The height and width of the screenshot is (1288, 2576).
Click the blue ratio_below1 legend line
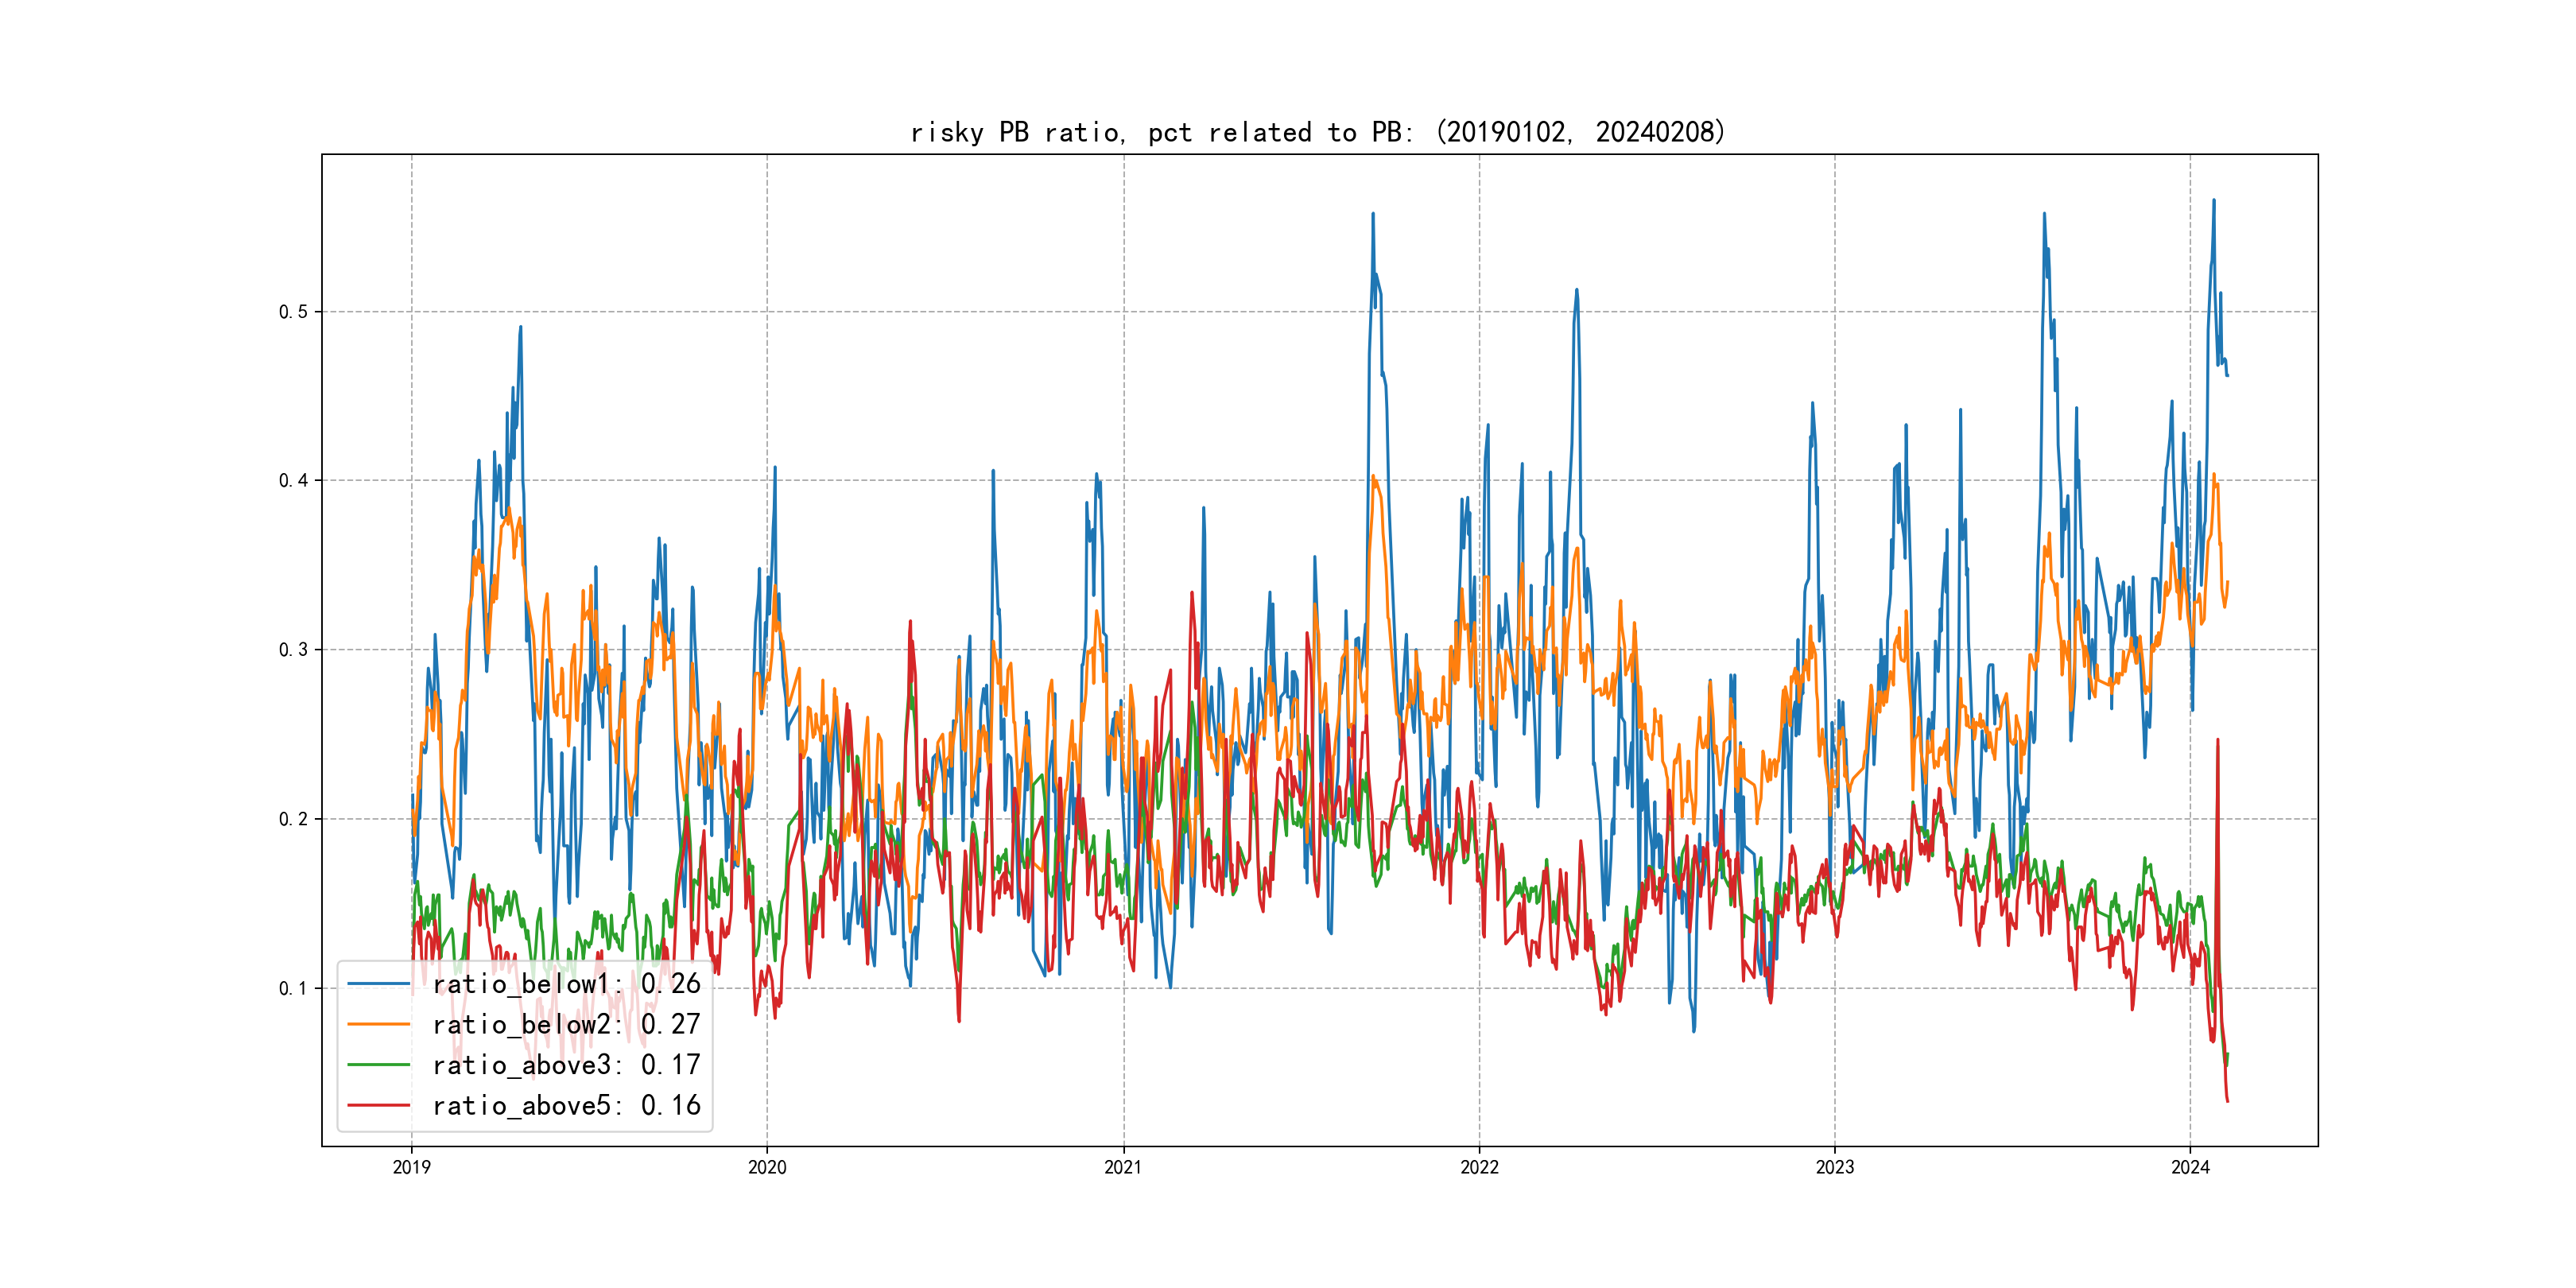point(378,984)
